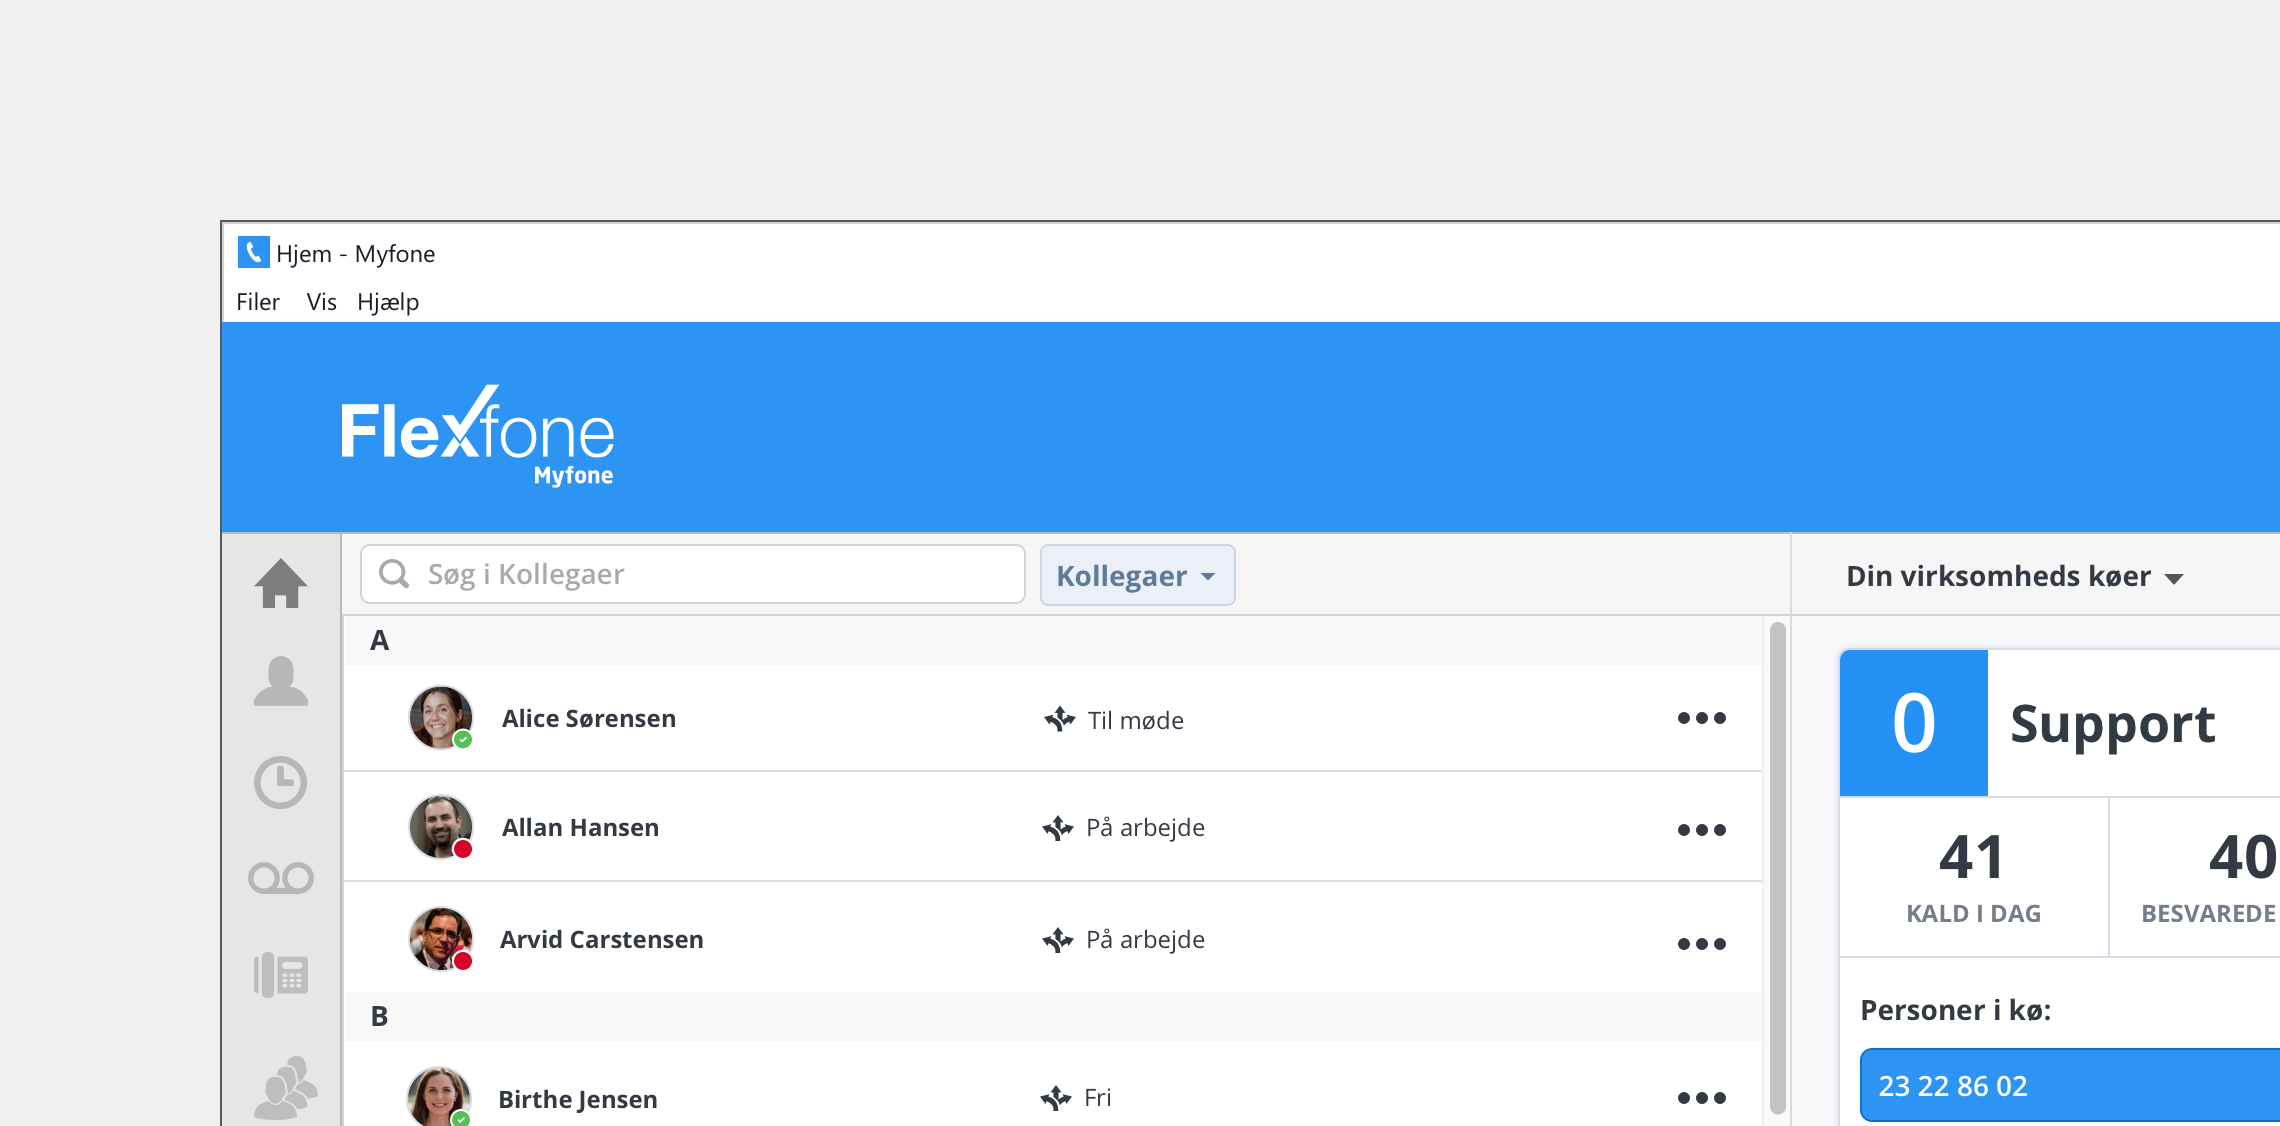This screenshot has width=2280, height=1126.
Task: Open more options for Alice Sørensen
Action: tap(1701, 718)
